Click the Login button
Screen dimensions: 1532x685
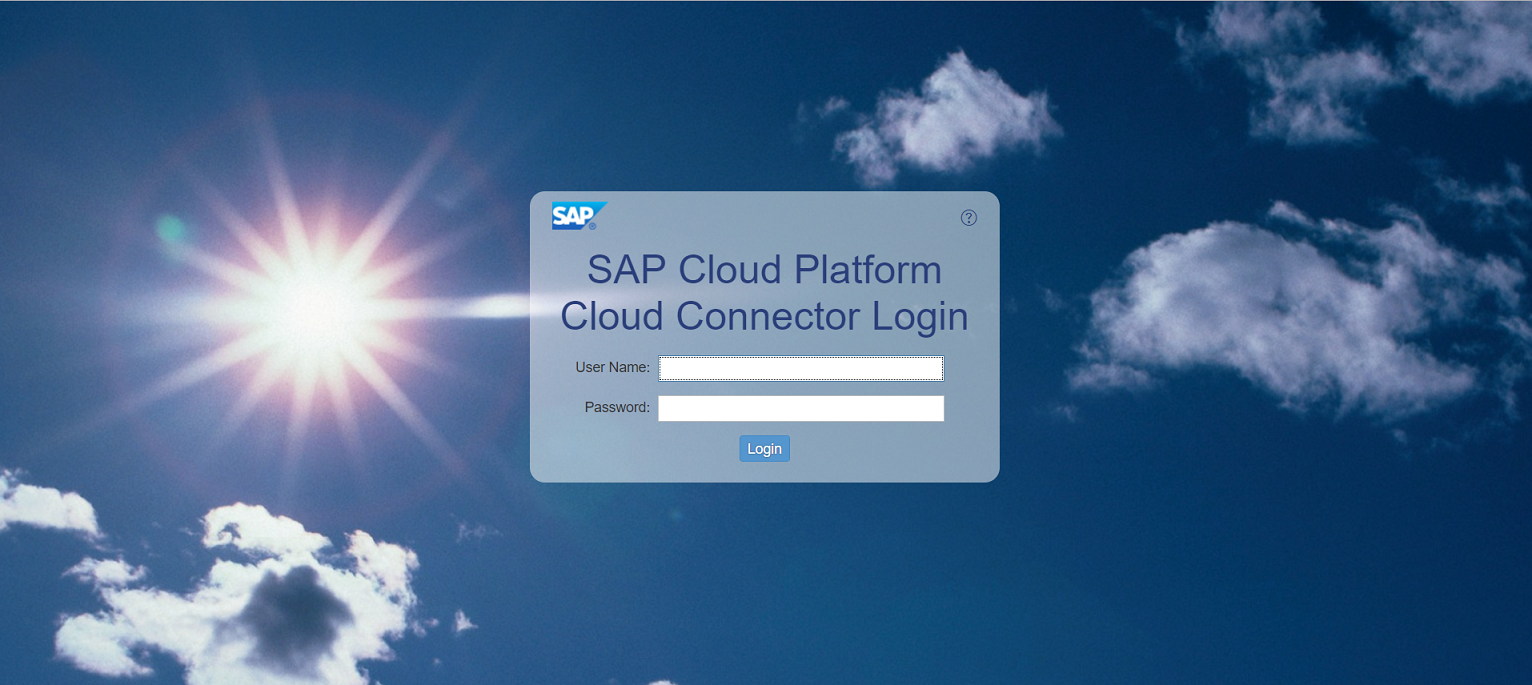765,449
